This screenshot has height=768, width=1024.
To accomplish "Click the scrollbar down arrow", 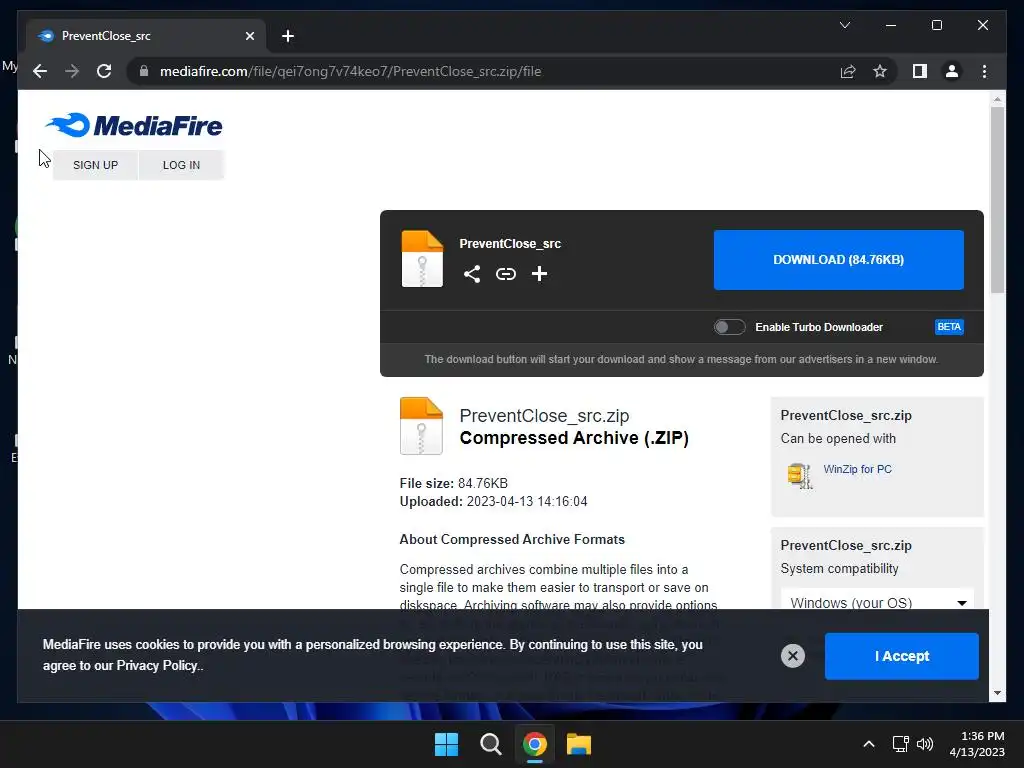I will coord(997,693).
